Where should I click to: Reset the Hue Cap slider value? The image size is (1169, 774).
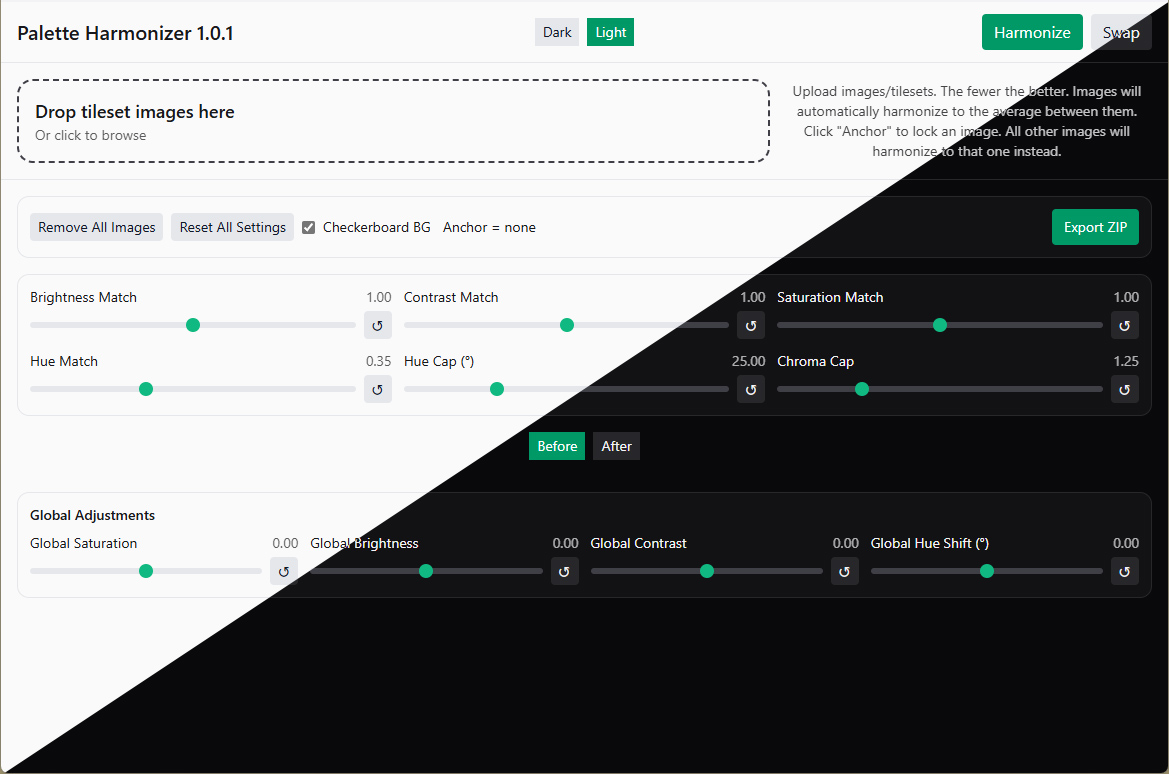pos(751,389)
